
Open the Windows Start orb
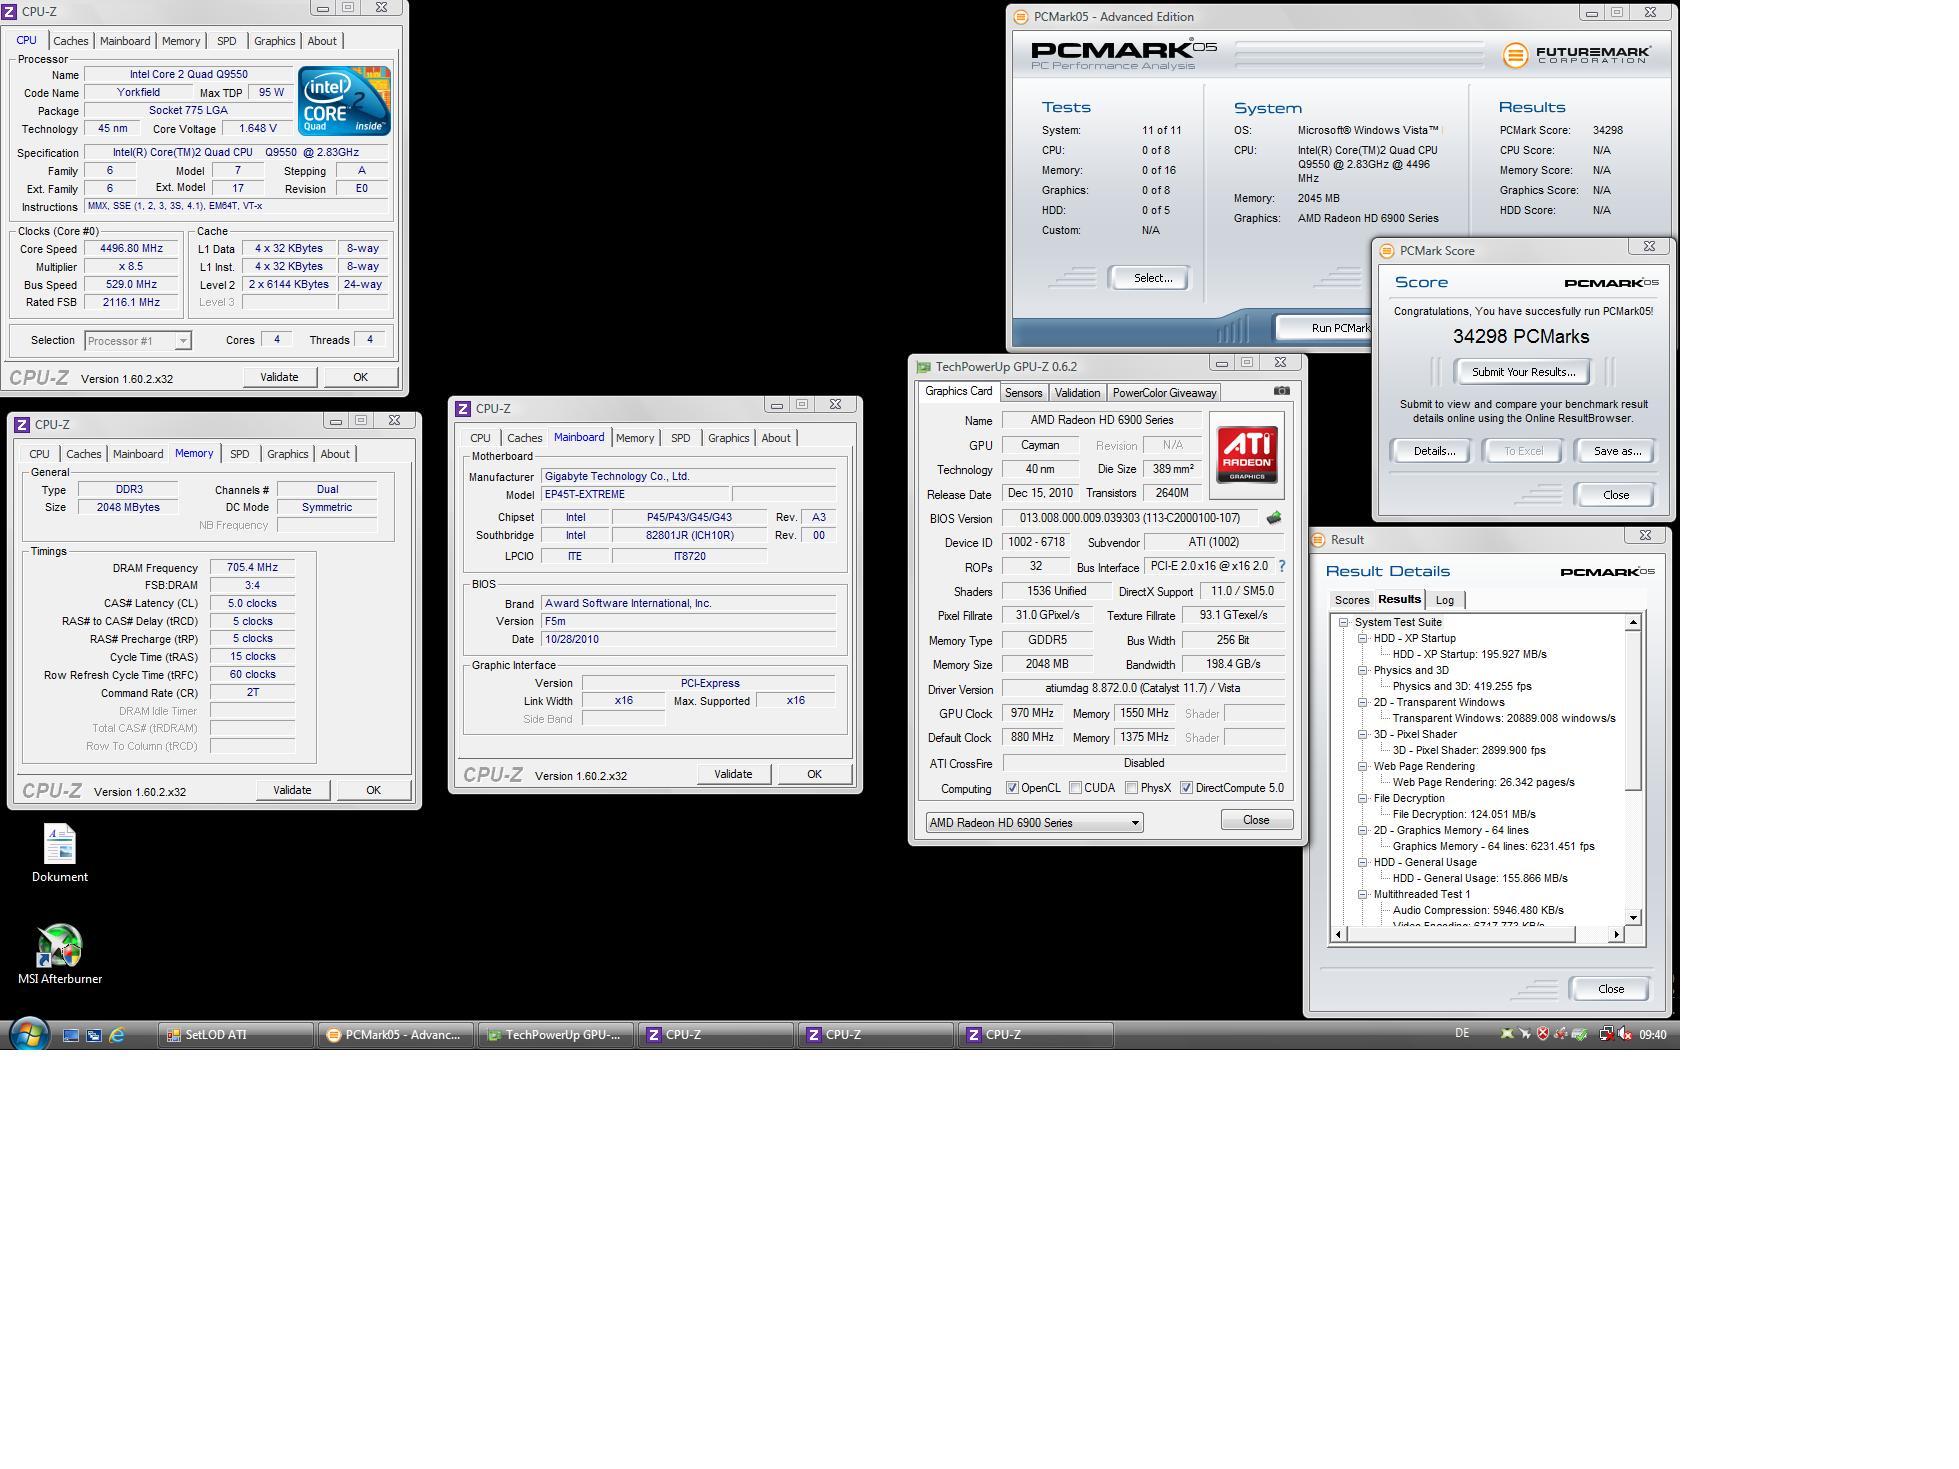28,1034
